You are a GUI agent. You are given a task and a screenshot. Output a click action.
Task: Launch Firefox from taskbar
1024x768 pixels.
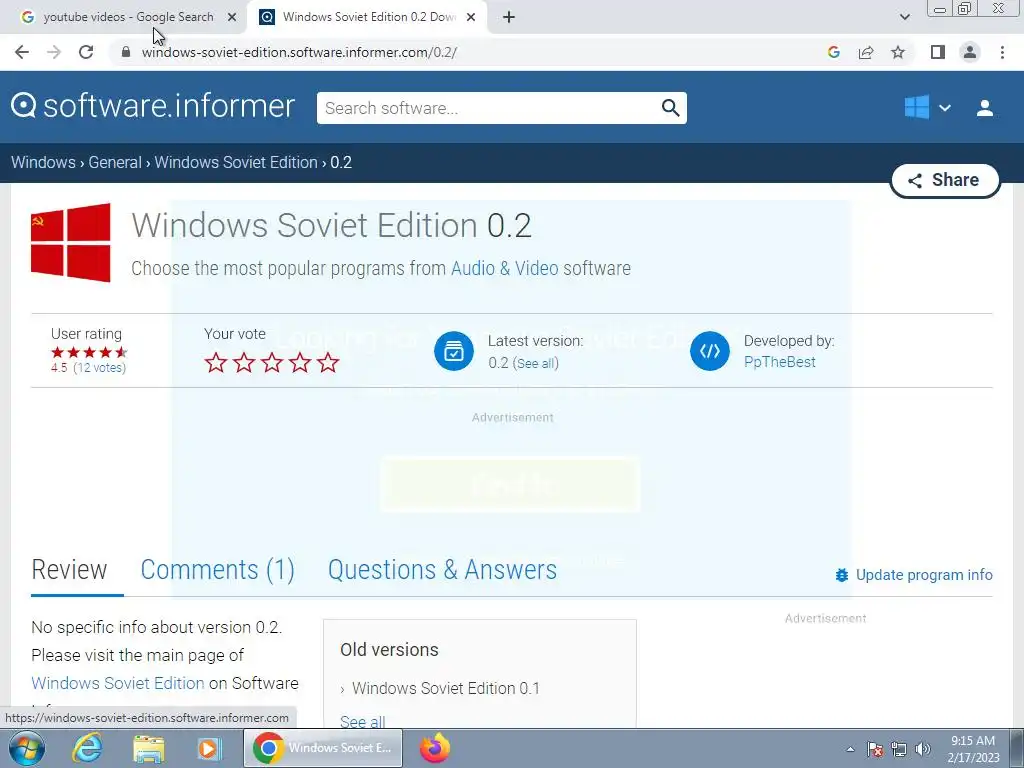(435, 748)
